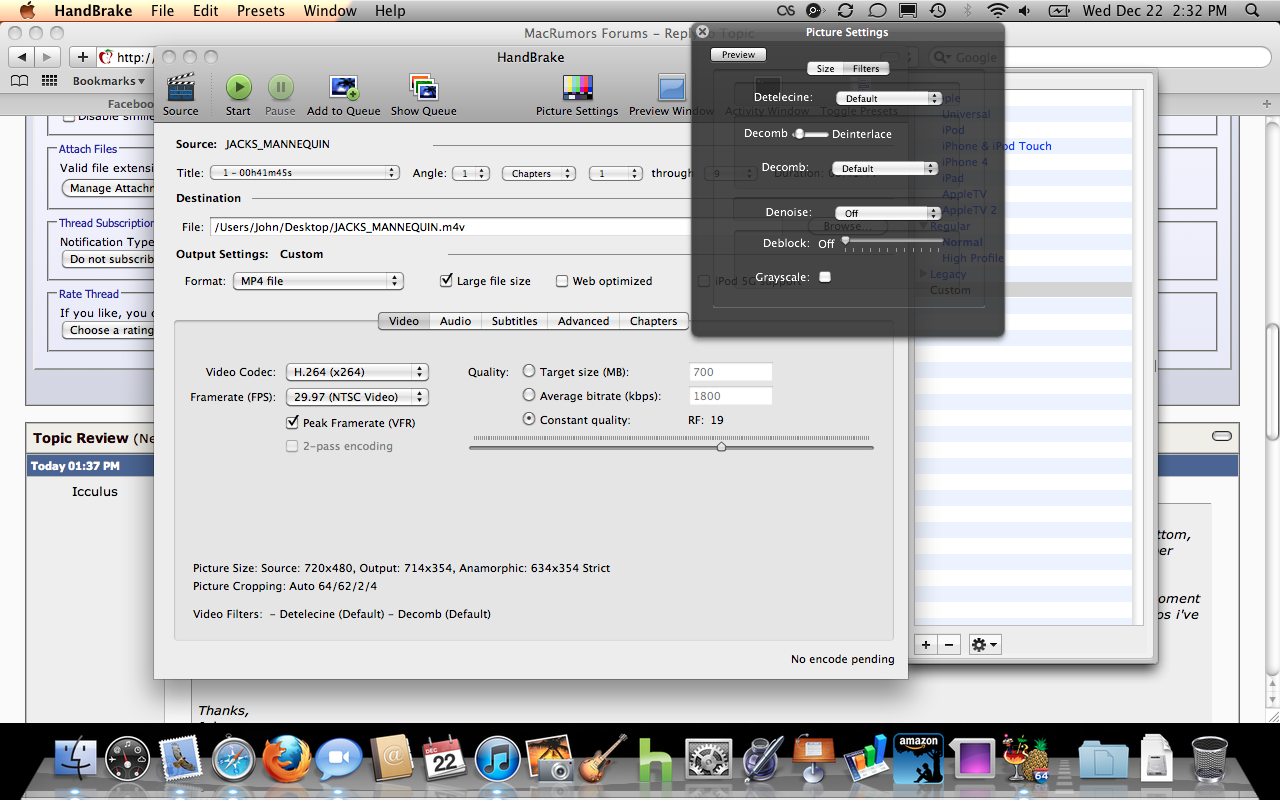
Task: Open the Video Codec dropdown
Action: 357,372
